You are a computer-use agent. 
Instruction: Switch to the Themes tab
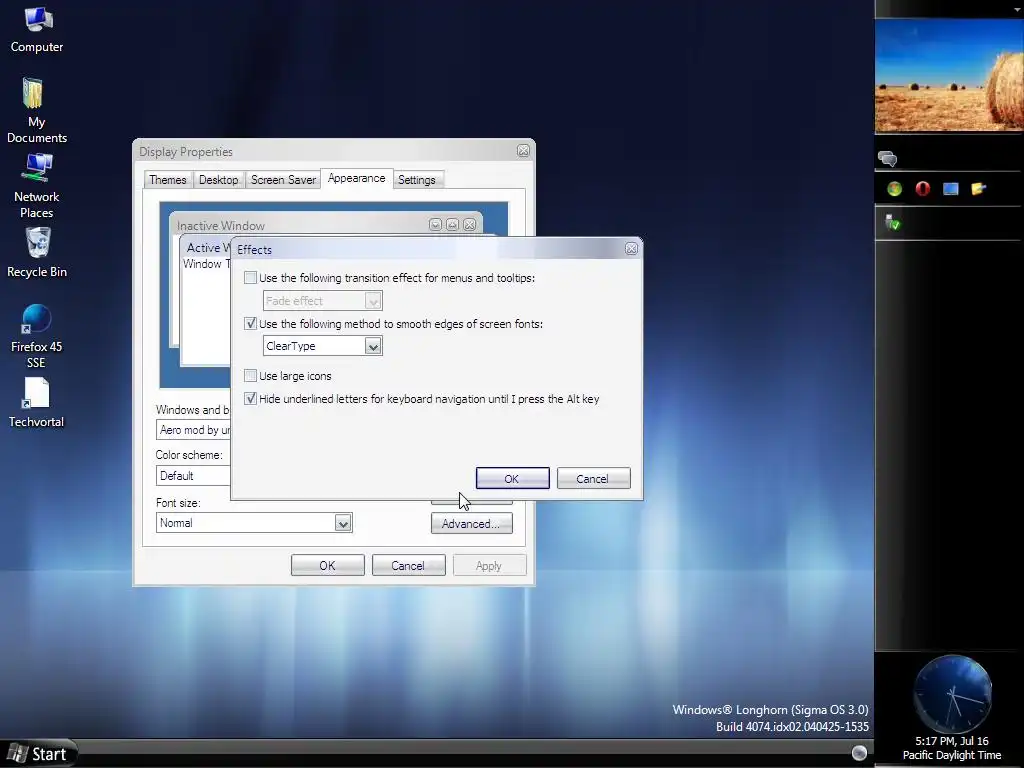point(168,180)
